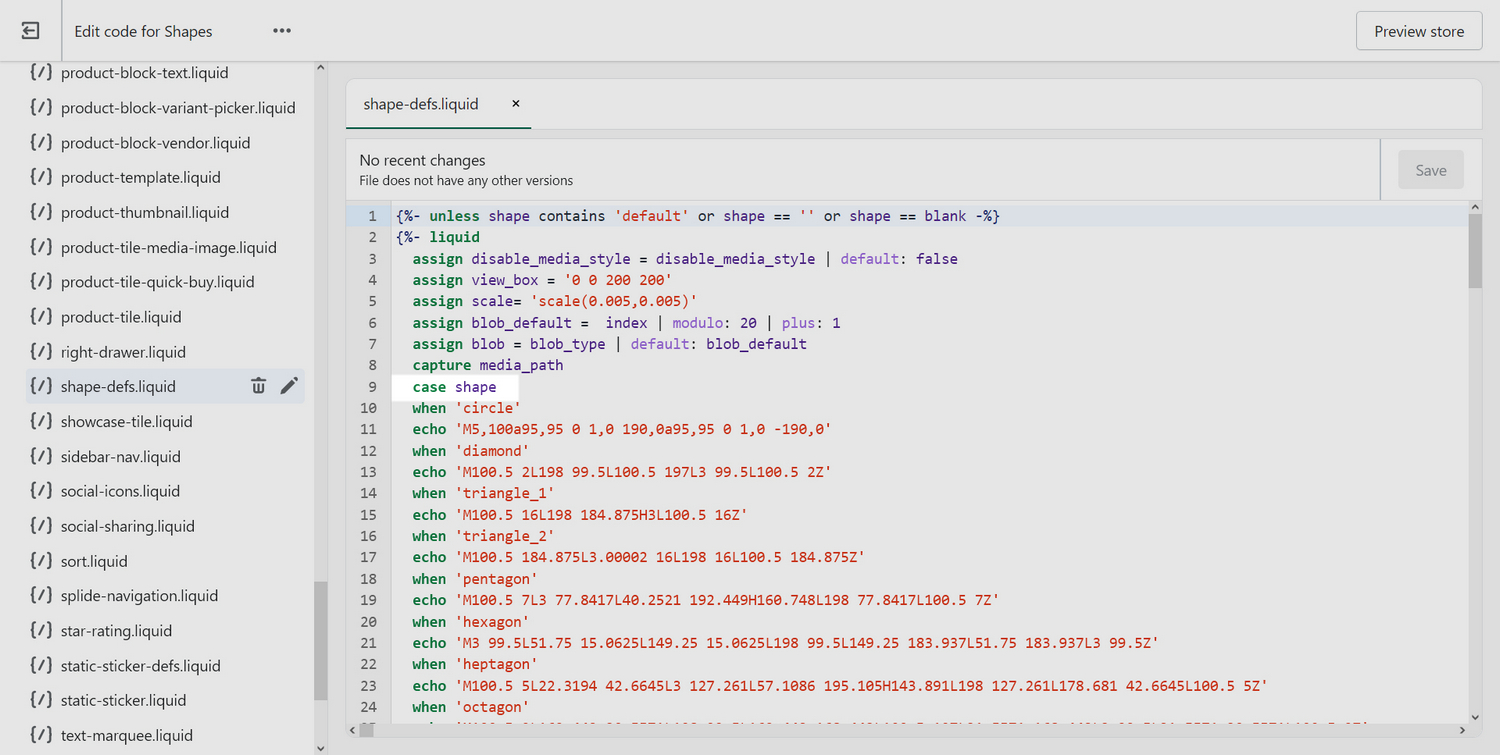The width and height of the screenshot is (1500, 755).
Task: Open splide-navigation.liquid file
Action: (139, 595)
